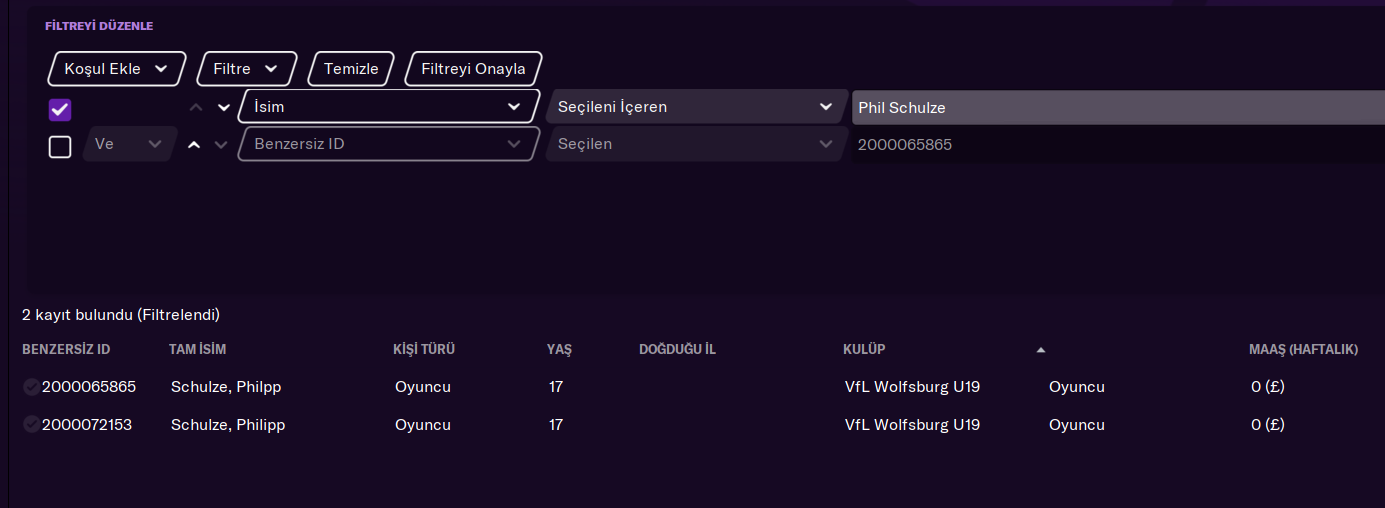The width and height of the screenshot is (1385, 508).
Task: Click the Filtreyi Onayla button
Action: (473, 69)
